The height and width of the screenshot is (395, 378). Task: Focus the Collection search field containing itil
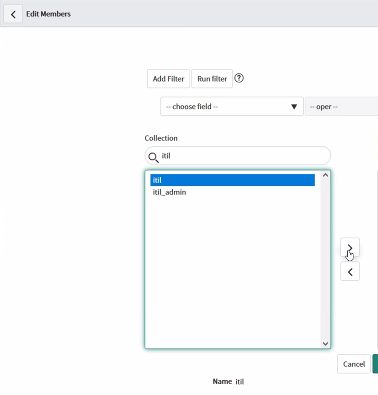coord(238,156)
